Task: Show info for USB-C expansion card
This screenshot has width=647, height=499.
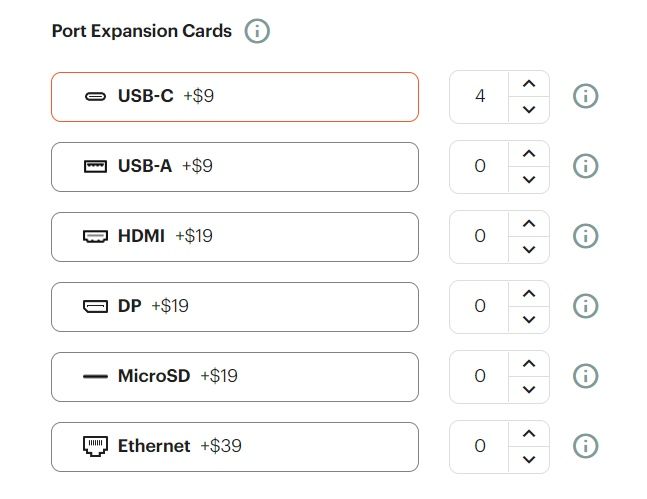Action: pyautogui.click(x=586, y=96)
